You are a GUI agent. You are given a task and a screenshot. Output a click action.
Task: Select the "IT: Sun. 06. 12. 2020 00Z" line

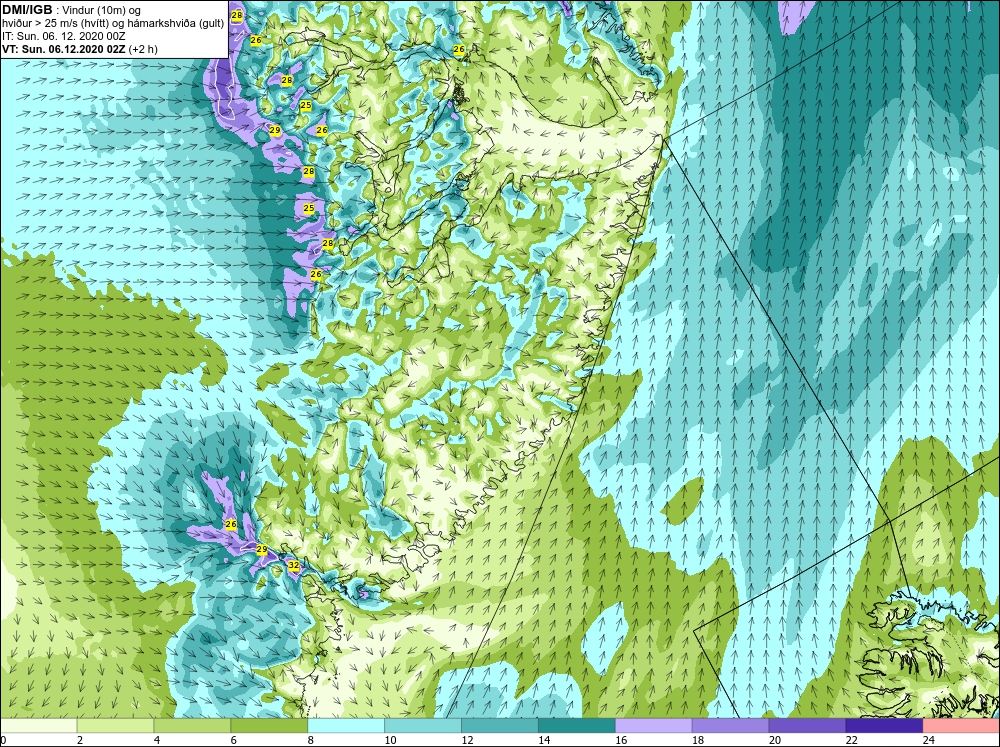(x=64, y=36)
